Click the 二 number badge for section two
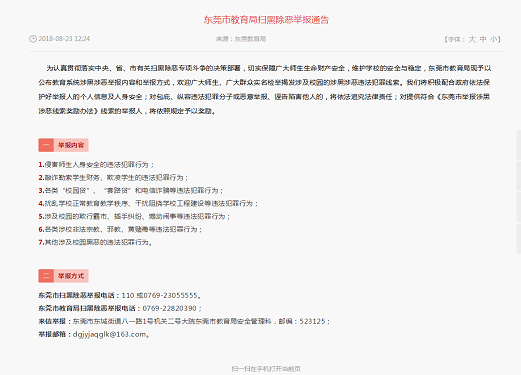 click(46, 276)
